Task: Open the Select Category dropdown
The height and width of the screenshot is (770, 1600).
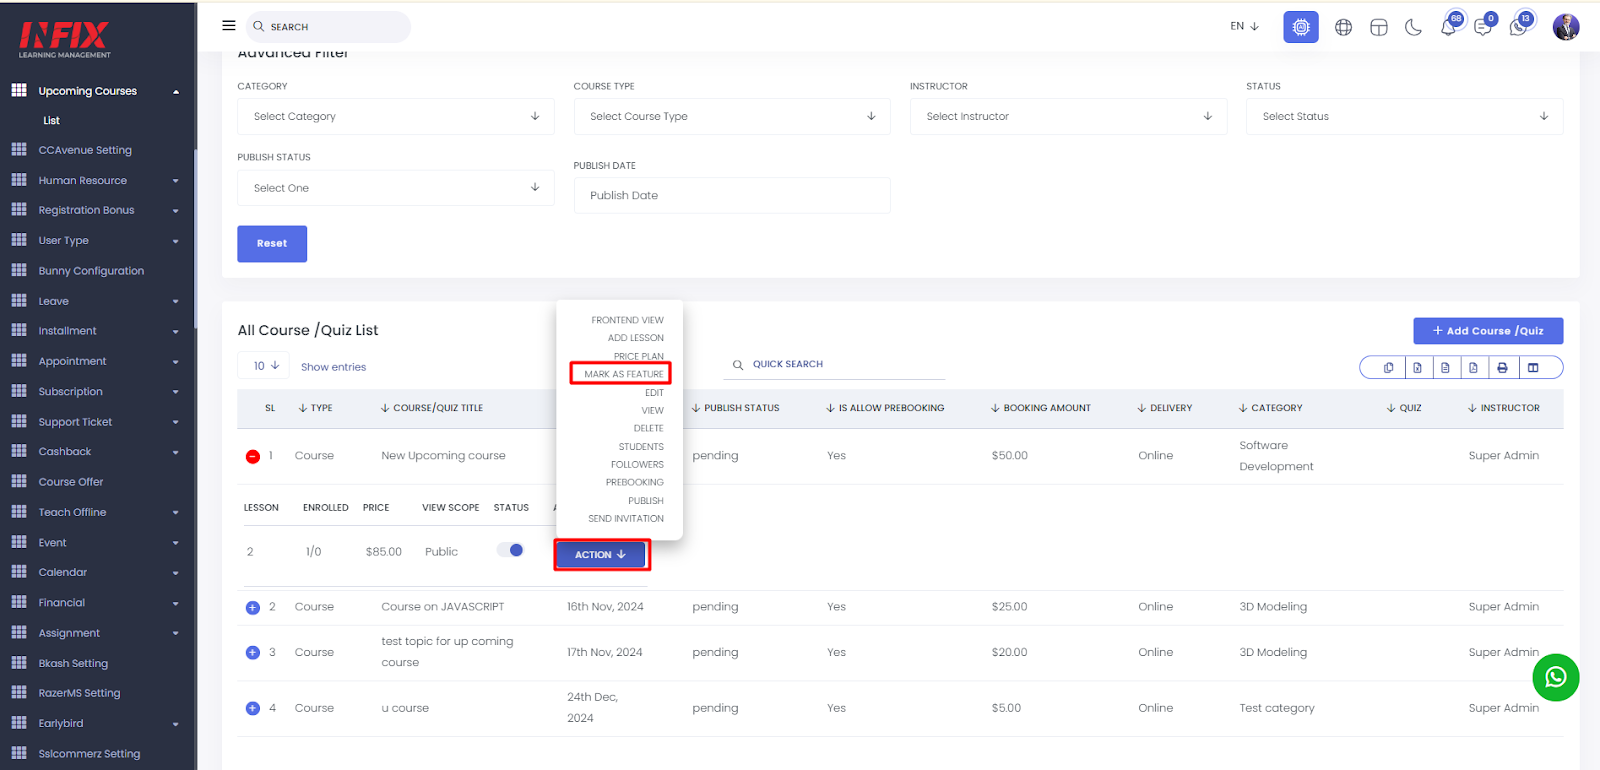Action: (x=395, y=116)
